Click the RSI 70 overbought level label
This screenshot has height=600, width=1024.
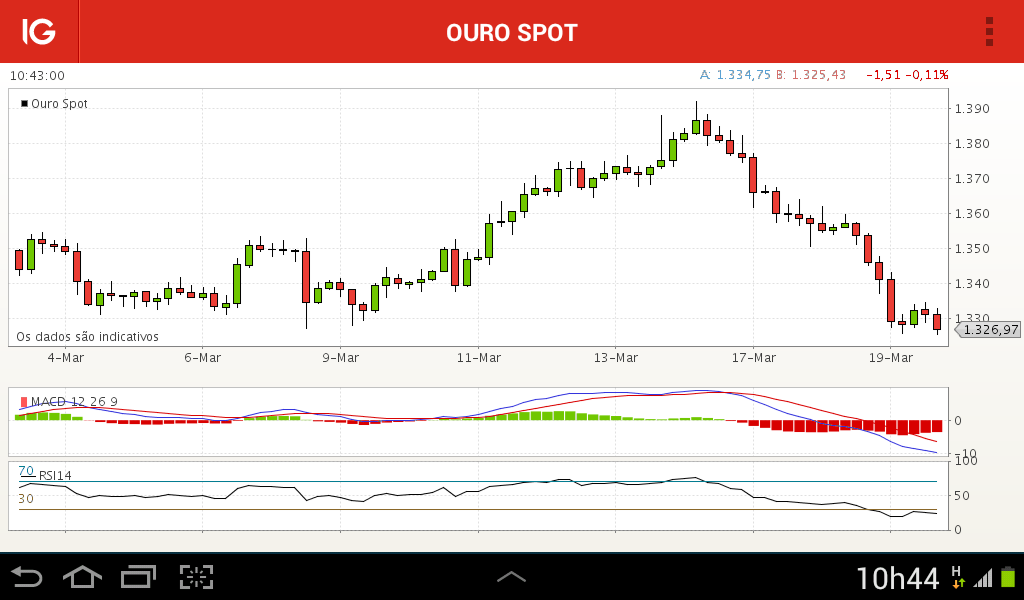click(26, 471)
